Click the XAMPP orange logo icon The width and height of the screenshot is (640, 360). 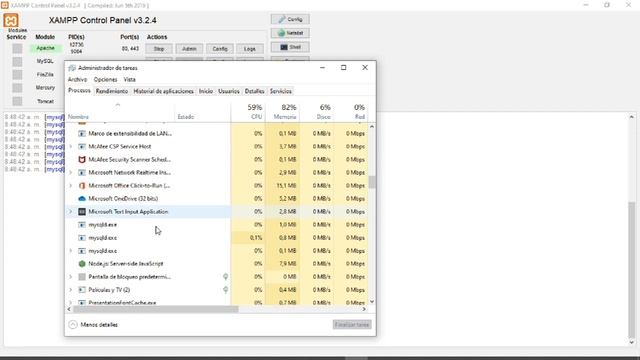(11, 20)
